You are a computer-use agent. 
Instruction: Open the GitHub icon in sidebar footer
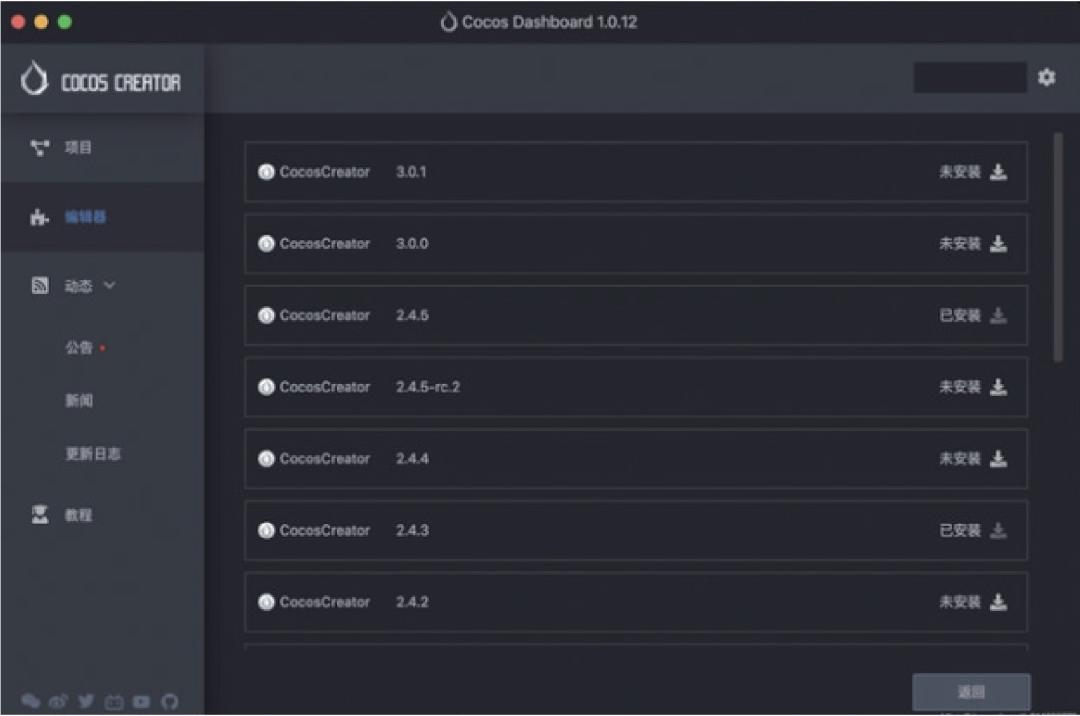(x=169, y=701)
